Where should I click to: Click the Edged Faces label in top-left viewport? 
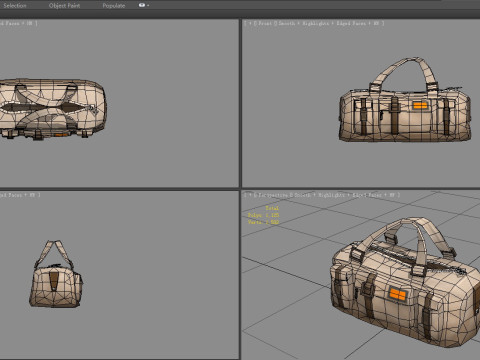11,23
